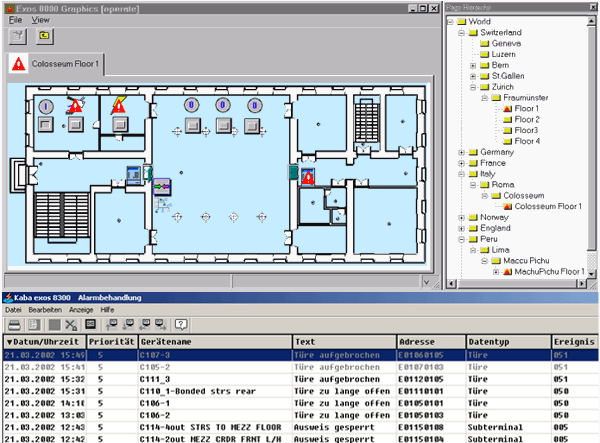This screenshot has height=443, width=600.
Task: Click the Adresse column header
Action: (431, 342)
